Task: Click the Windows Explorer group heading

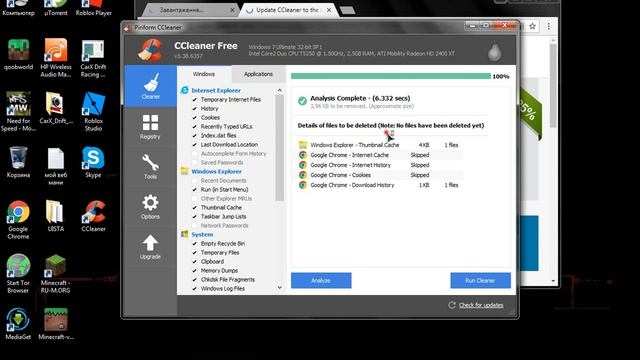Action: [216, 171]
